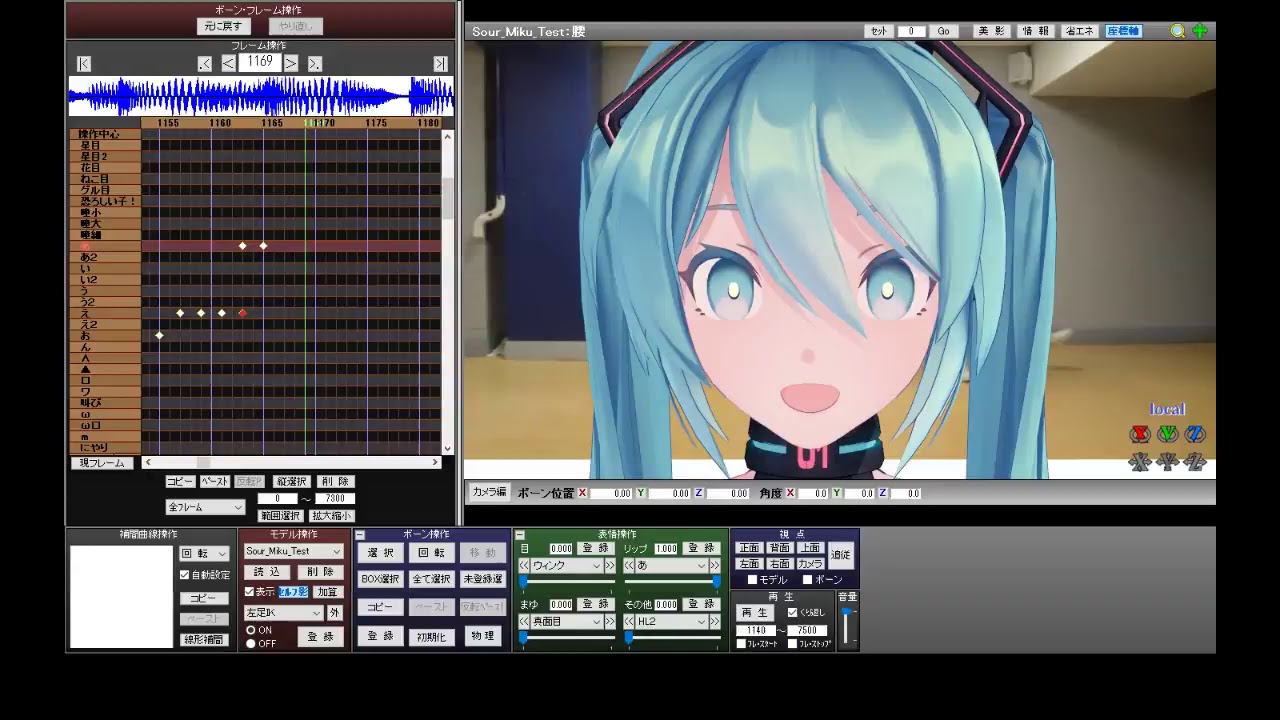The height and width of the screenshot is (720, 1280).
Task: Previous eye morph with << next to ウィンク
Action: (x=524, y=566)
